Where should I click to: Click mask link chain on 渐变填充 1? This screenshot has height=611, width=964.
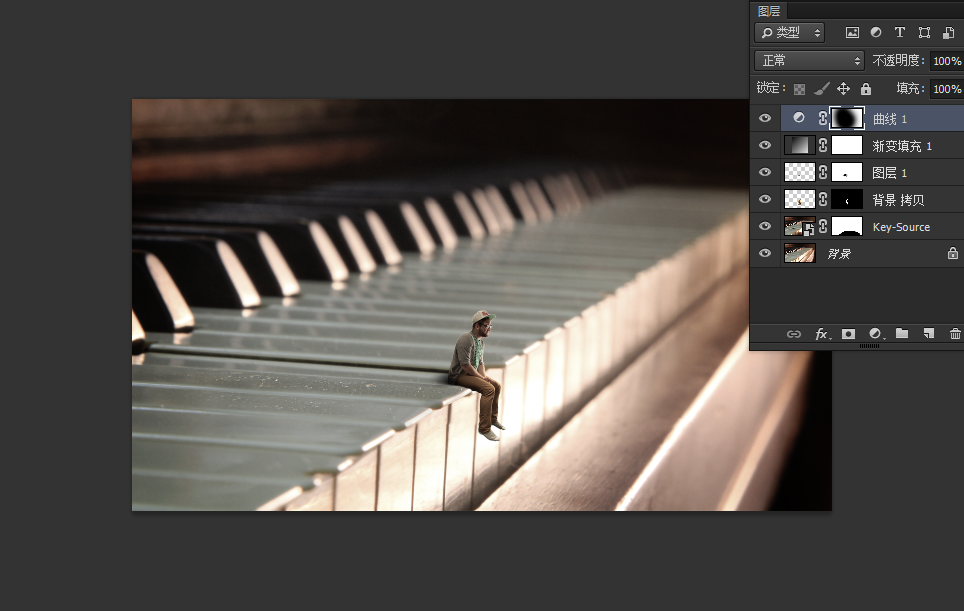click(823, 145)
